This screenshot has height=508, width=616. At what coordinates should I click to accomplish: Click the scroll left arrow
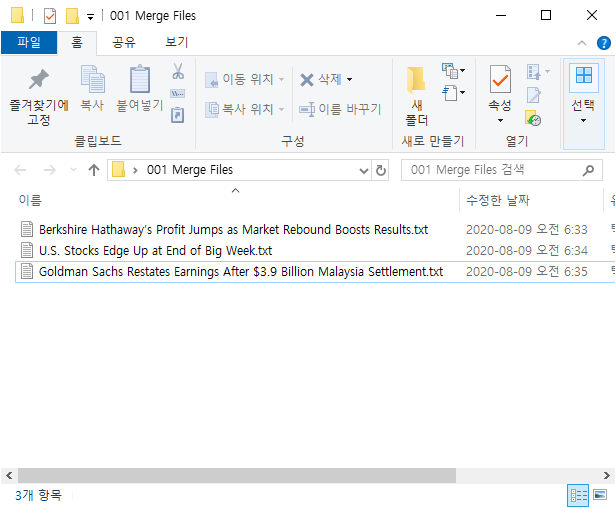coord(9,475)
